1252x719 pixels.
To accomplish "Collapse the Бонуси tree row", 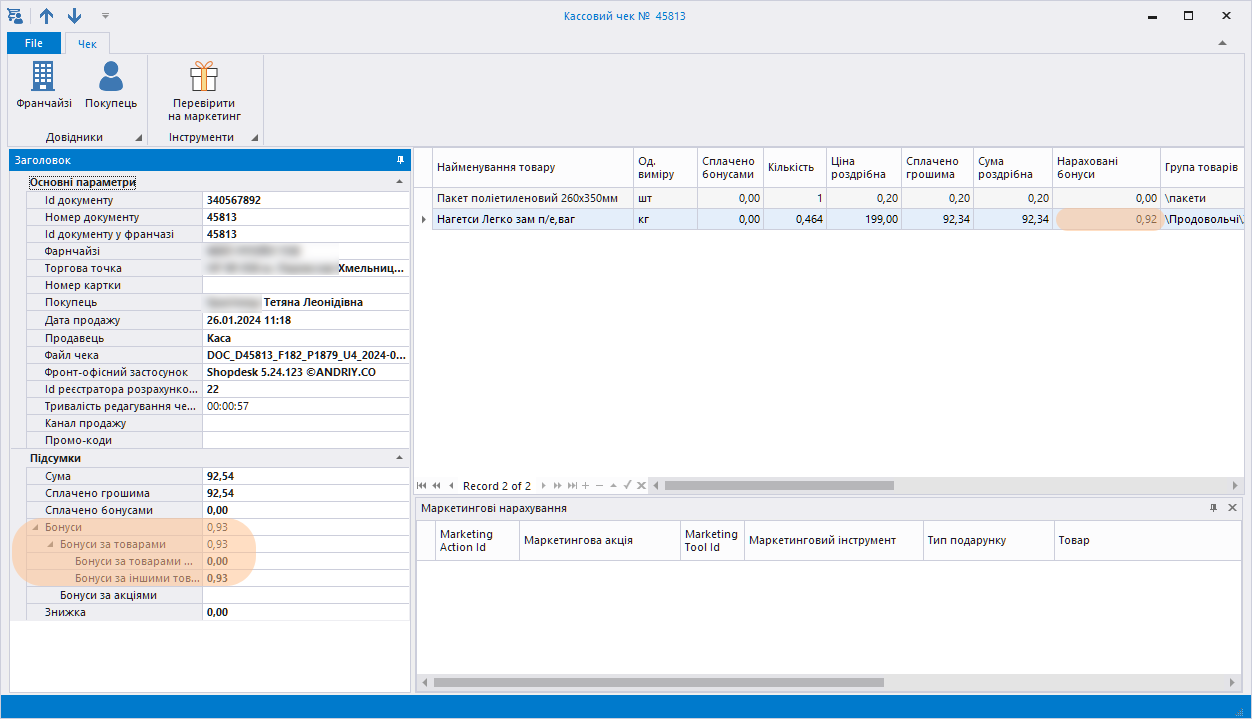I will click(36, 527).
